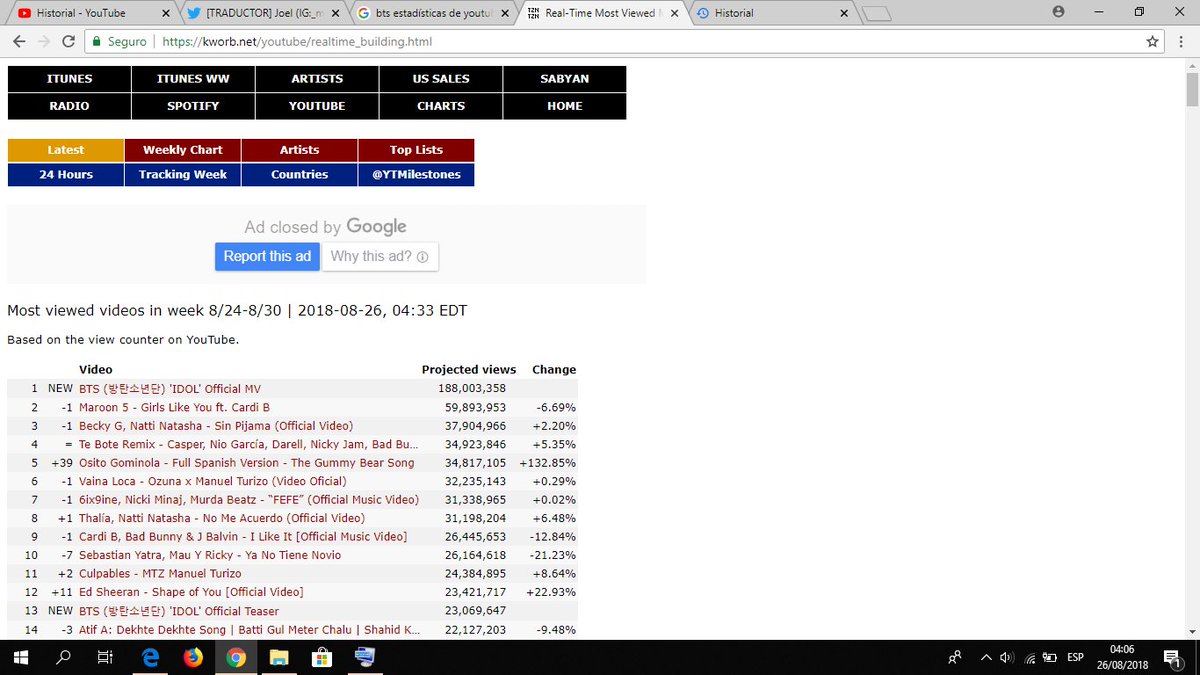Screen dimensions: 1200x675
Task: Select the Latest submenu button
Action: click(66, 150)
